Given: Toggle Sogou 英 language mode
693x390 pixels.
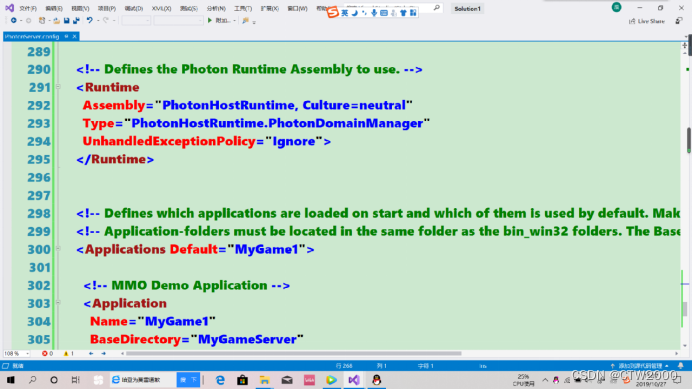Looking at the screenshot, I should [345, 13].
